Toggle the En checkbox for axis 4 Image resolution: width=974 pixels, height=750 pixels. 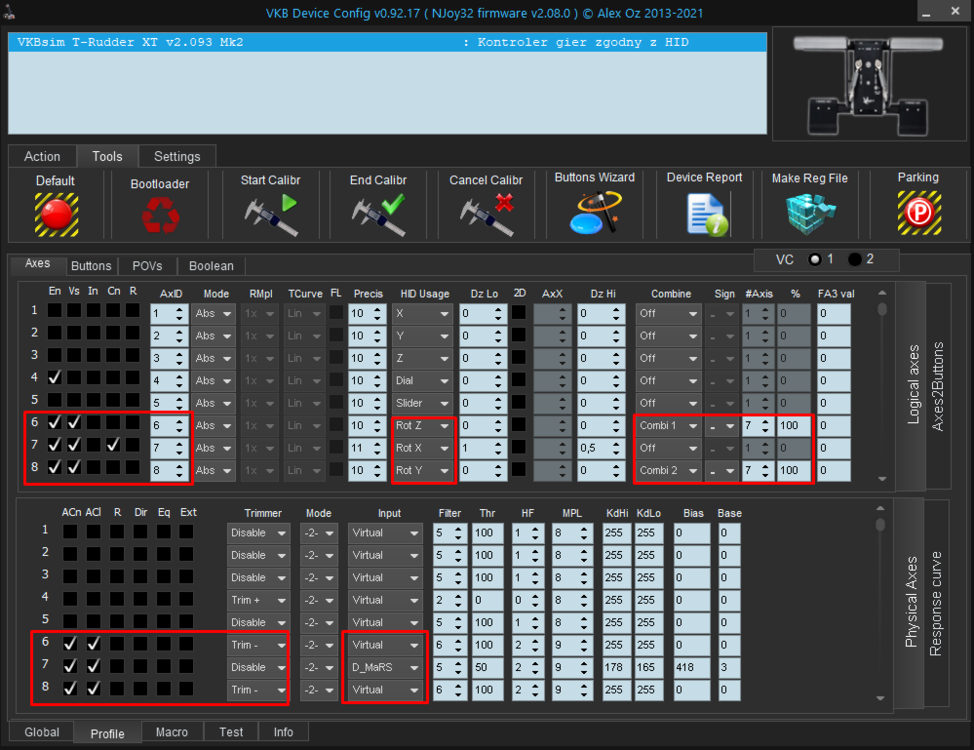pos(54,378)
